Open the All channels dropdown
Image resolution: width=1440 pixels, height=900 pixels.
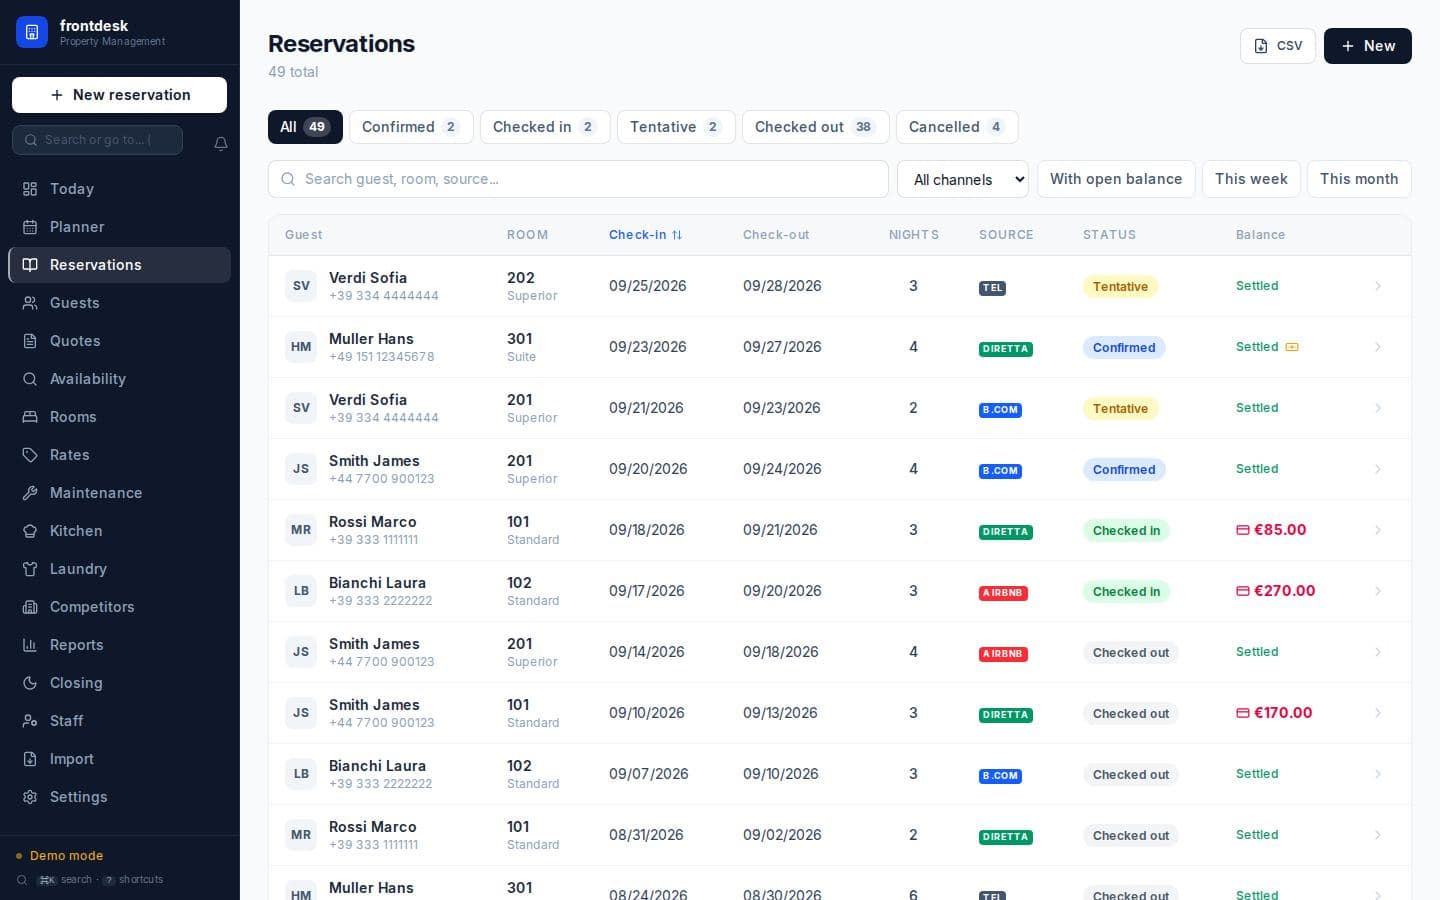pyautogui.click(x=963, y=179)
